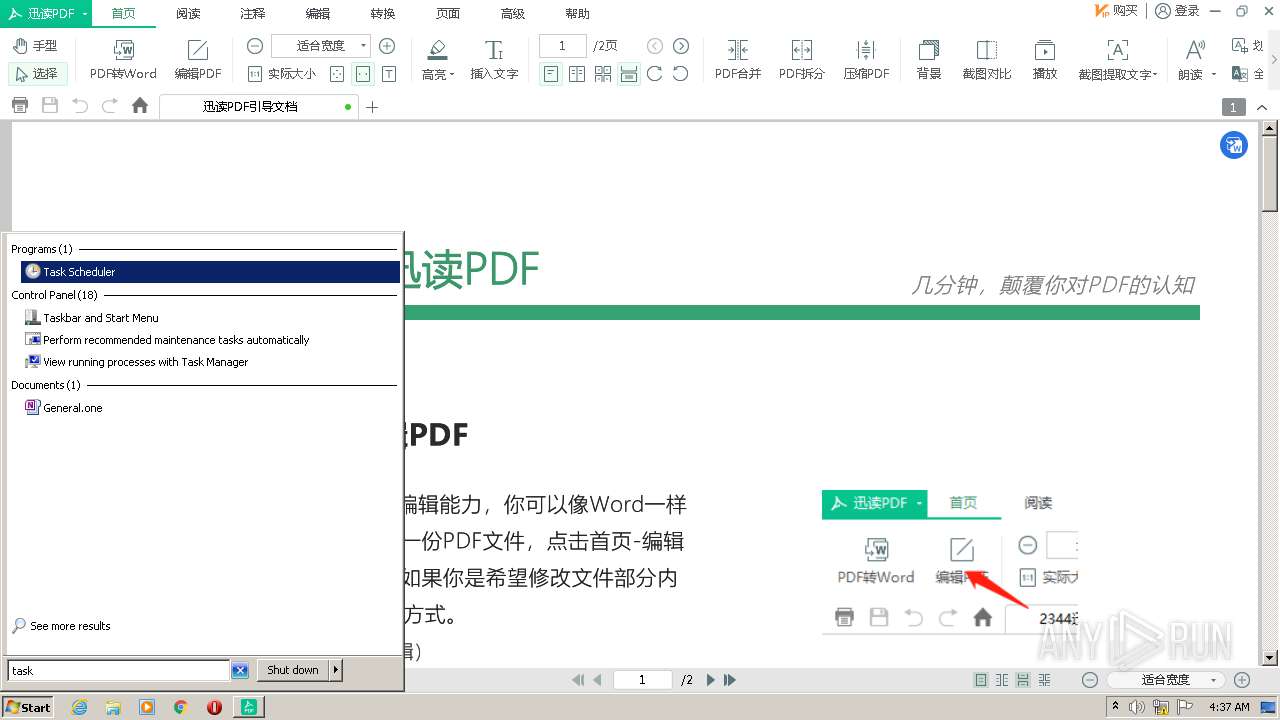Screen dimensions: 1280x720
Task: Click the Start button
Action: [x=28, y=707]
